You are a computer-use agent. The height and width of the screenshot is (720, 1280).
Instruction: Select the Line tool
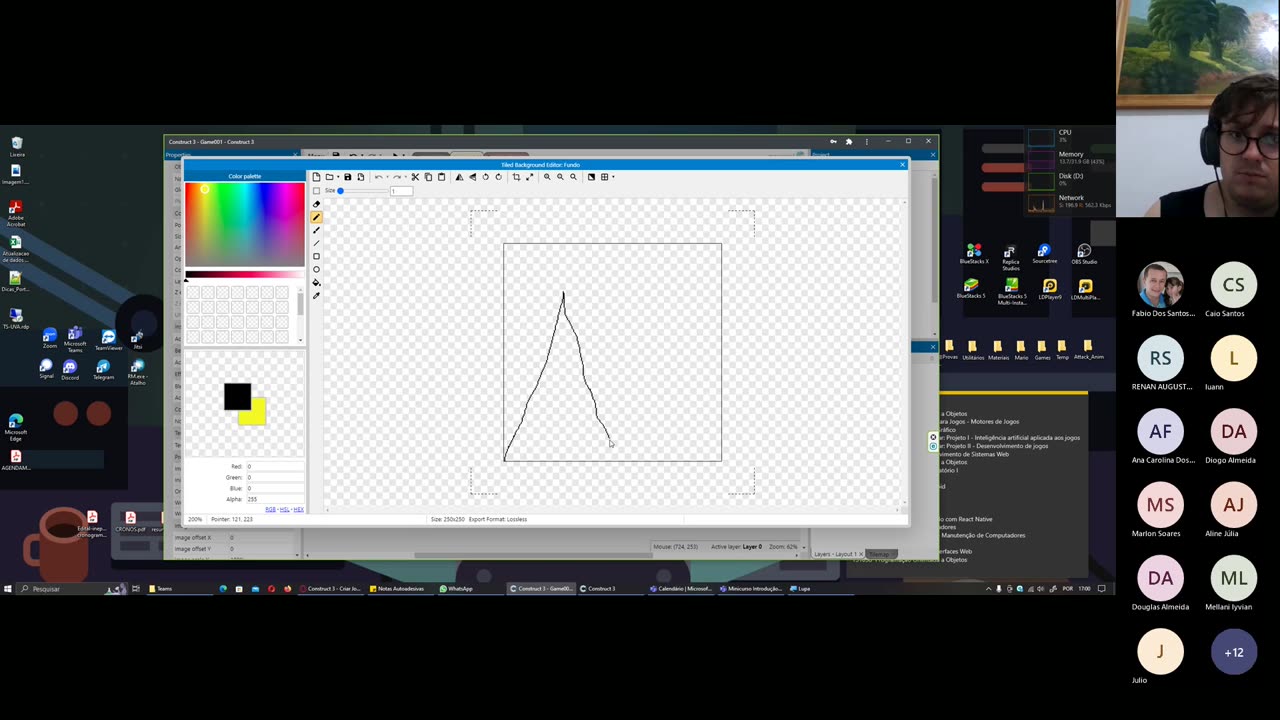(316, 243)
